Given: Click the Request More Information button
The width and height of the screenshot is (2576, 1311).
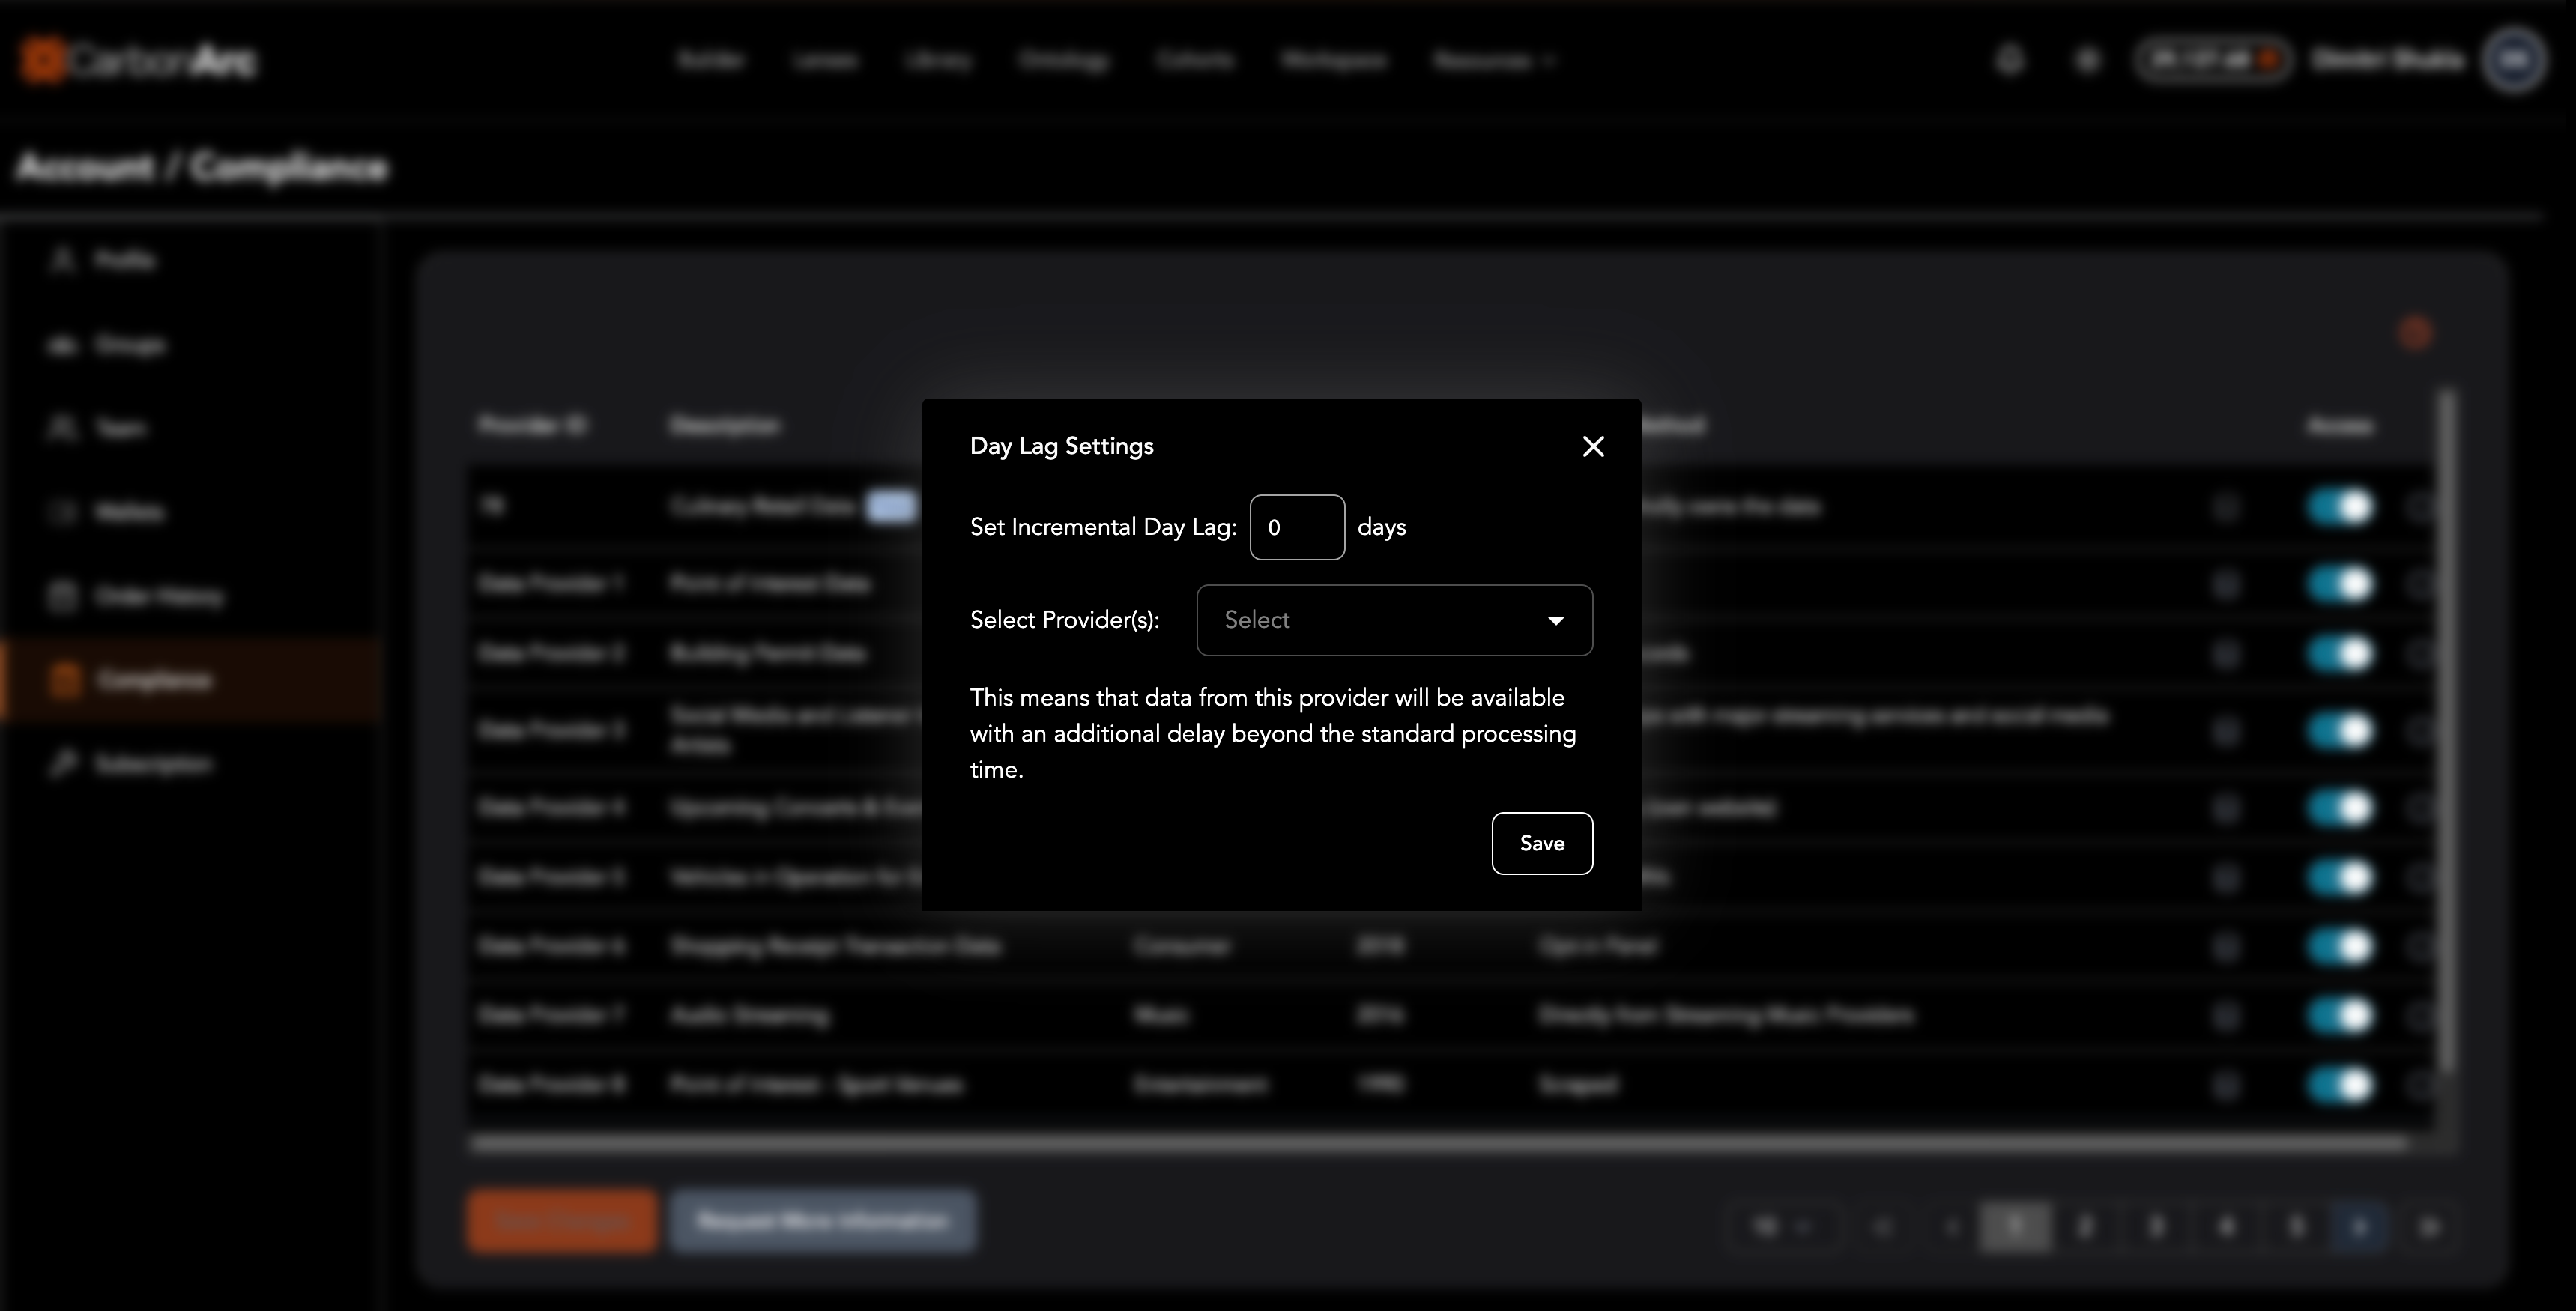Looking at the screenshot, I should click(x=822, y=1221).
